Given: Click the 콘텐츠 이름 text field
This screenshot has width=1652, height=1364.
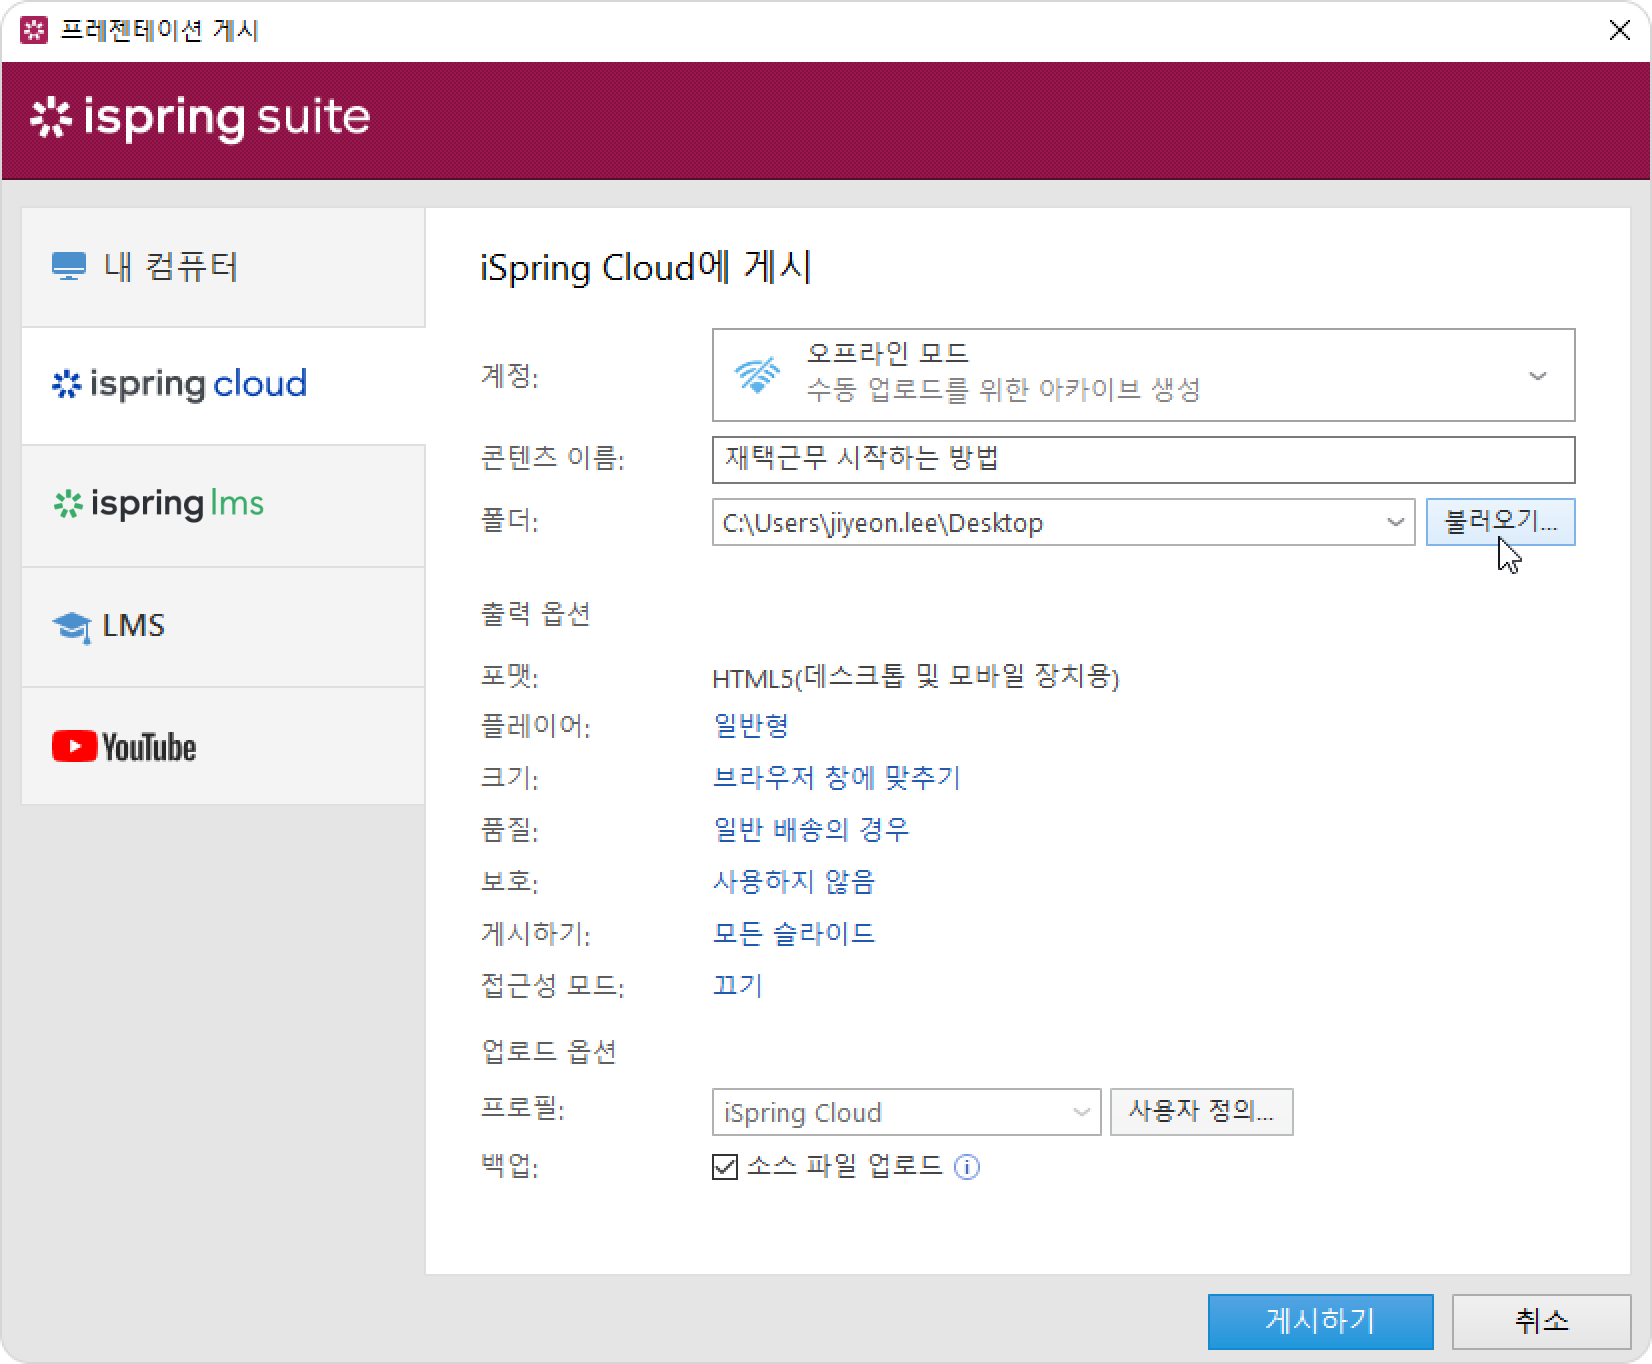Looking at the screenshot, I should click(1142, 460).
